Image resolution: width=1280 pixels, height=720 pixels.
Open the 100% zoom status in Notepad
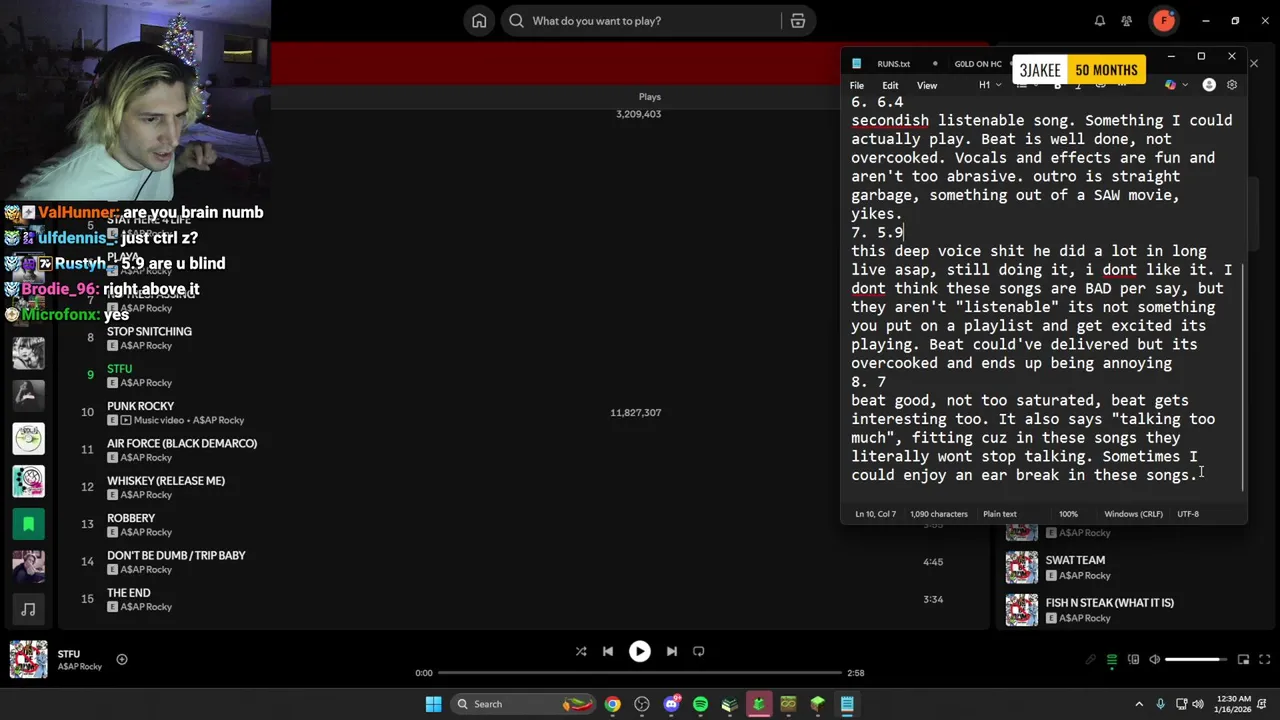point(1068,514)
